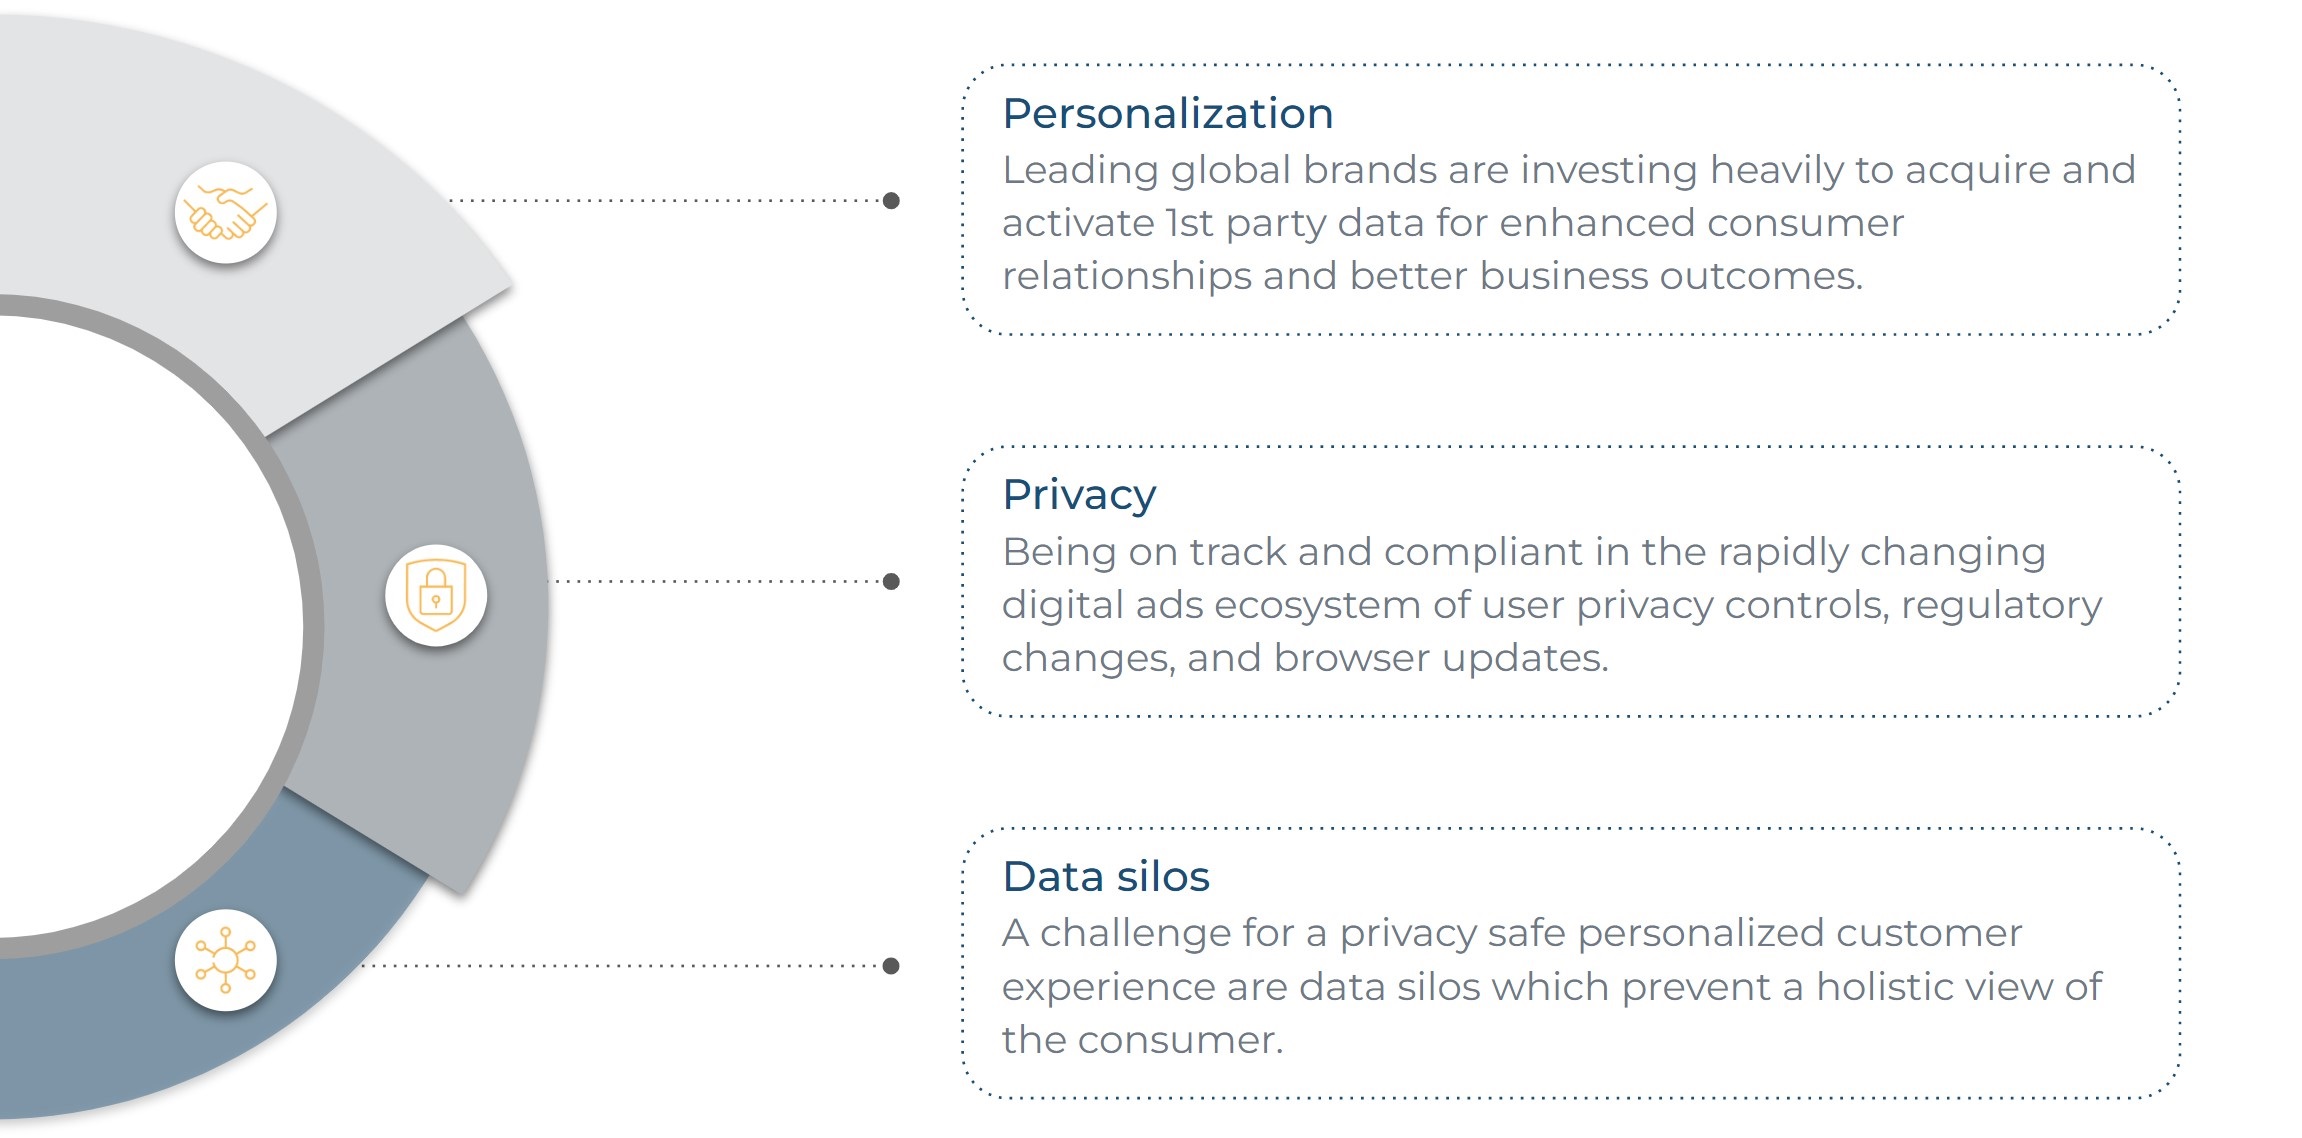Select the Data silos heading
The width and height of the screenshot is (2302, 1138).
point(1106,876)
